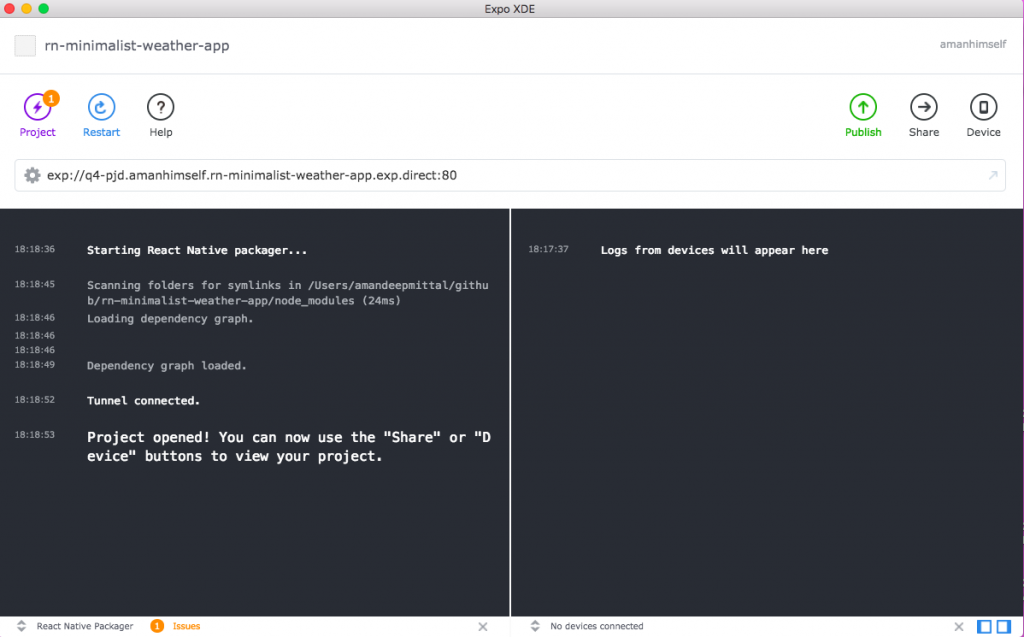
Task: Click the arrow icon at URL bar end
Action: coord(992,175)
